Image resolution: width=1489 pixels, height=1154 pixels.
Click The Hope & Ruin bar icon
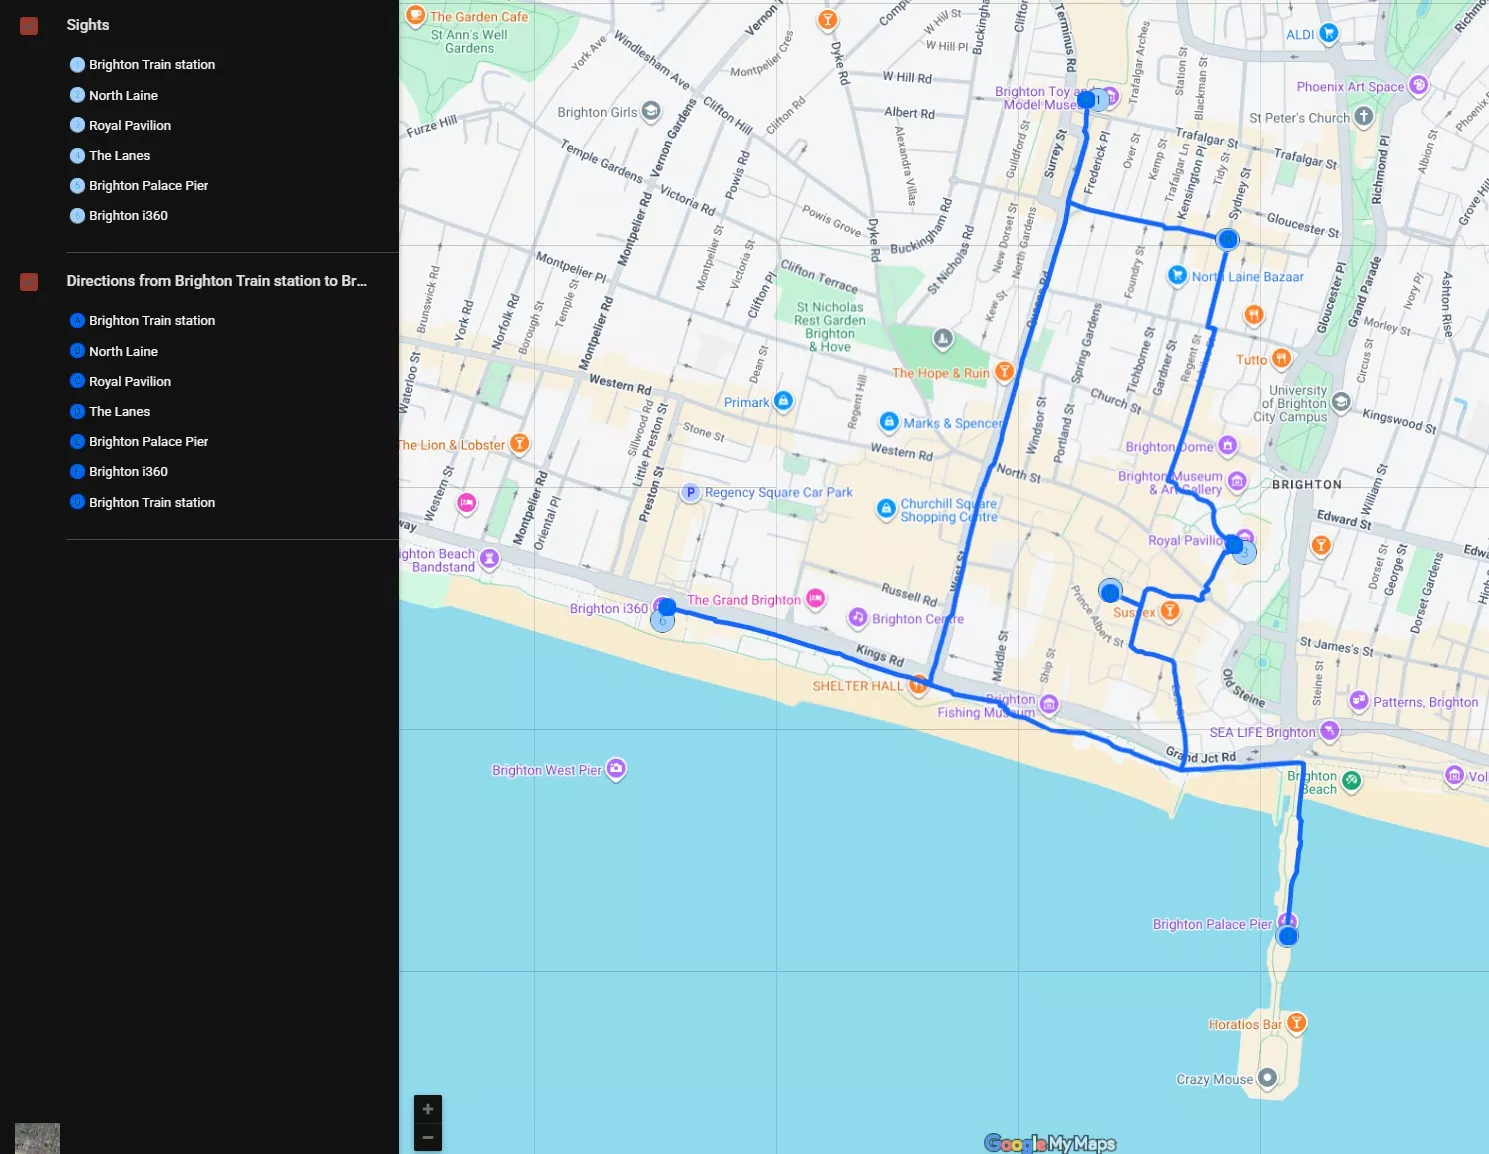pos(1004,372)
